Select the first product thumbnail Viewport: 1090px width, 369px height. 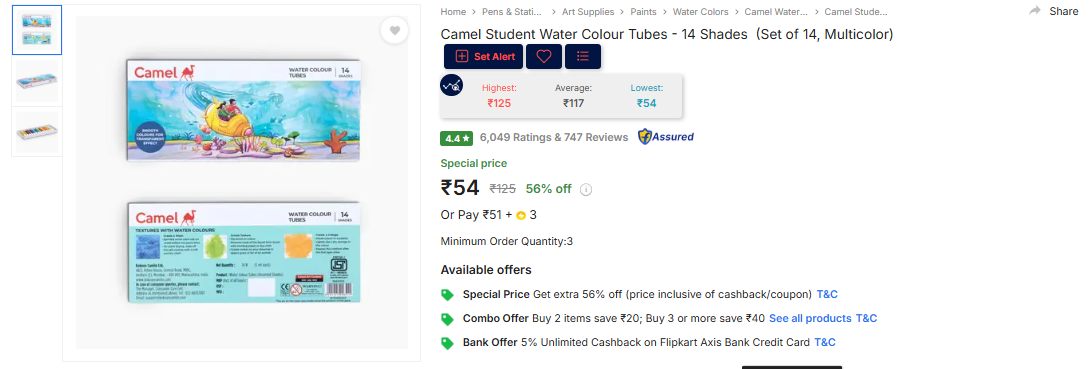pos(37,30)
